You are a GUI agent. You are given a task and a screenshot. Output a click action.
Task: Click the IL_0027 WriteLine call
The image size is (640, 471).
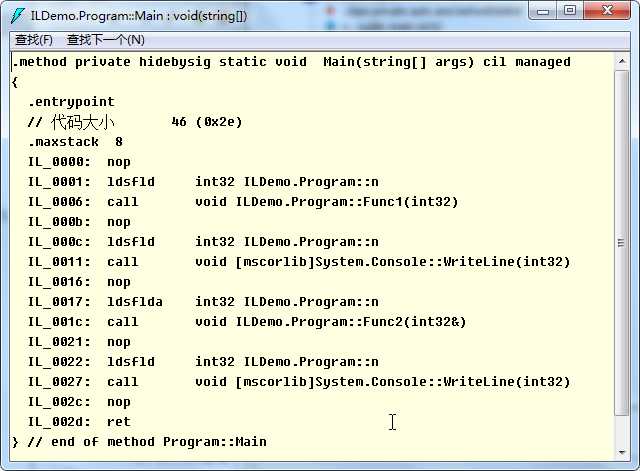coord(299,382)
